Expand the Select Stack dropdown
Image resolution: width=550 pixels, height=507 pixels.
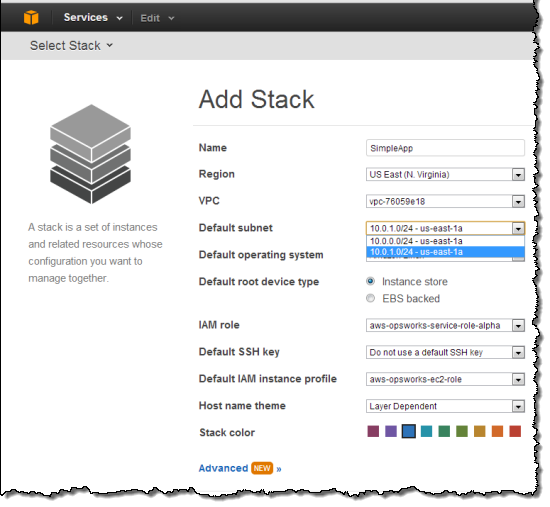[x=71, y=46]
